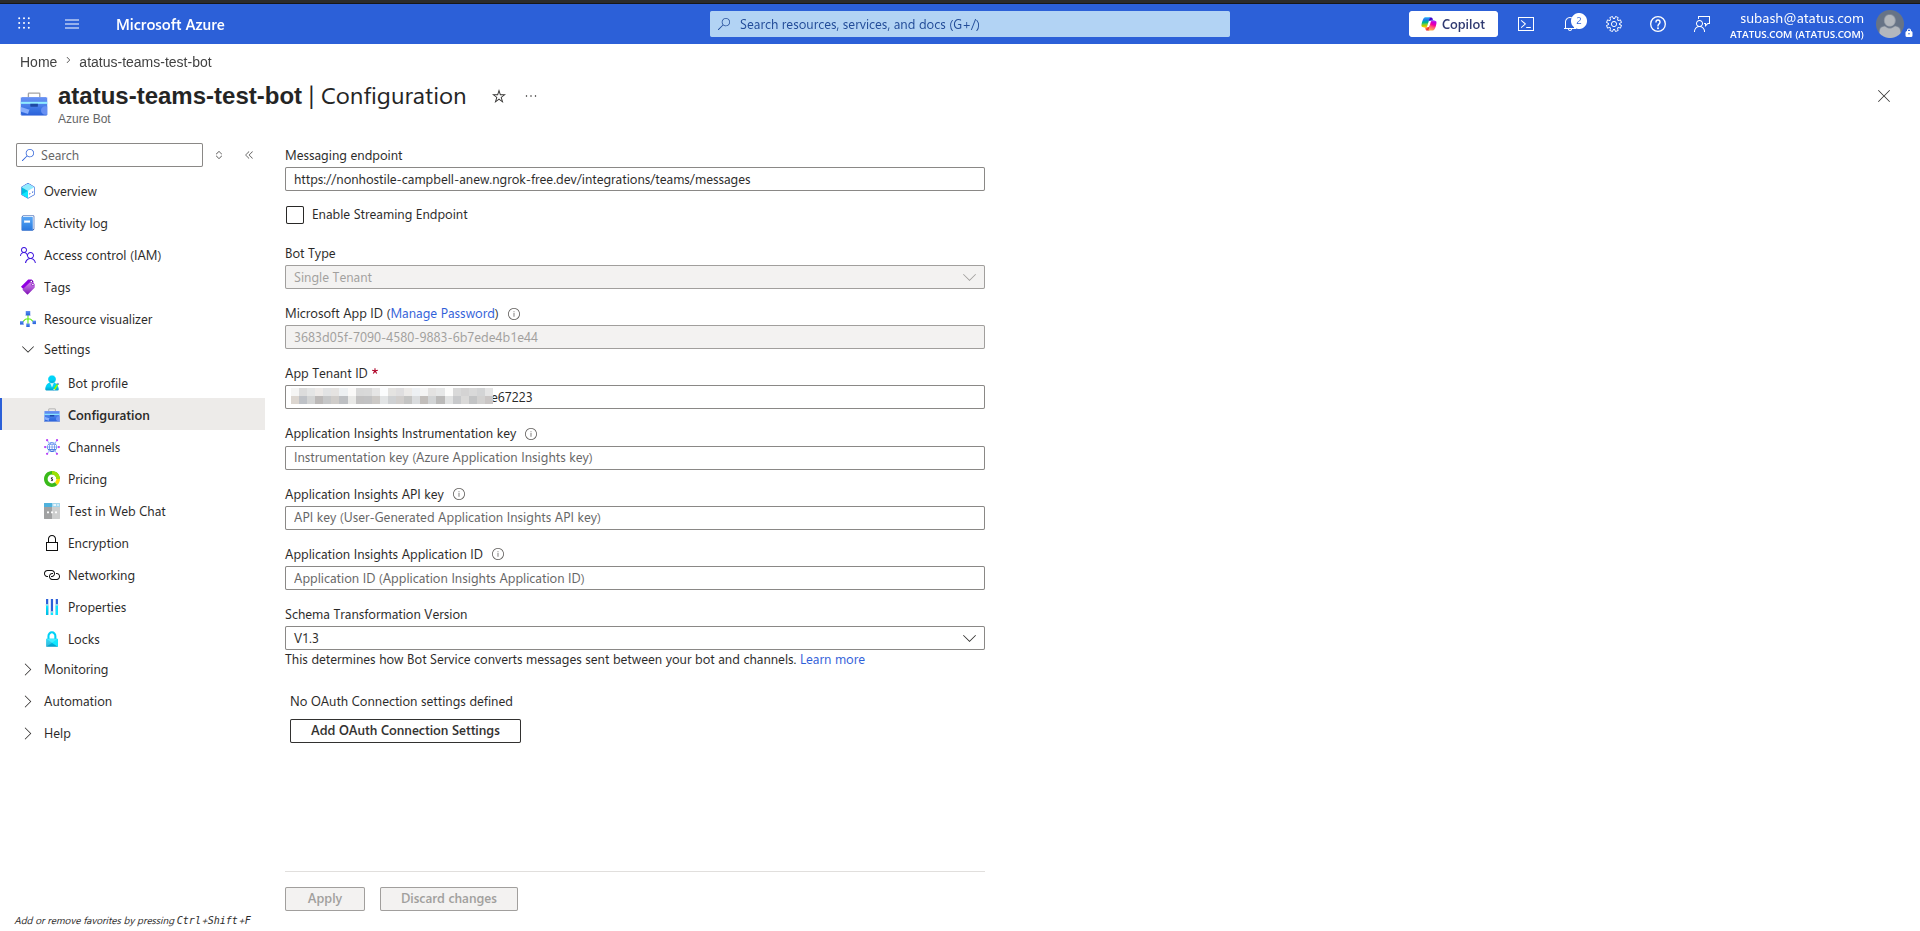Open the help question mark
This screenshot has width=1920, height=931.
point(1658,24)
